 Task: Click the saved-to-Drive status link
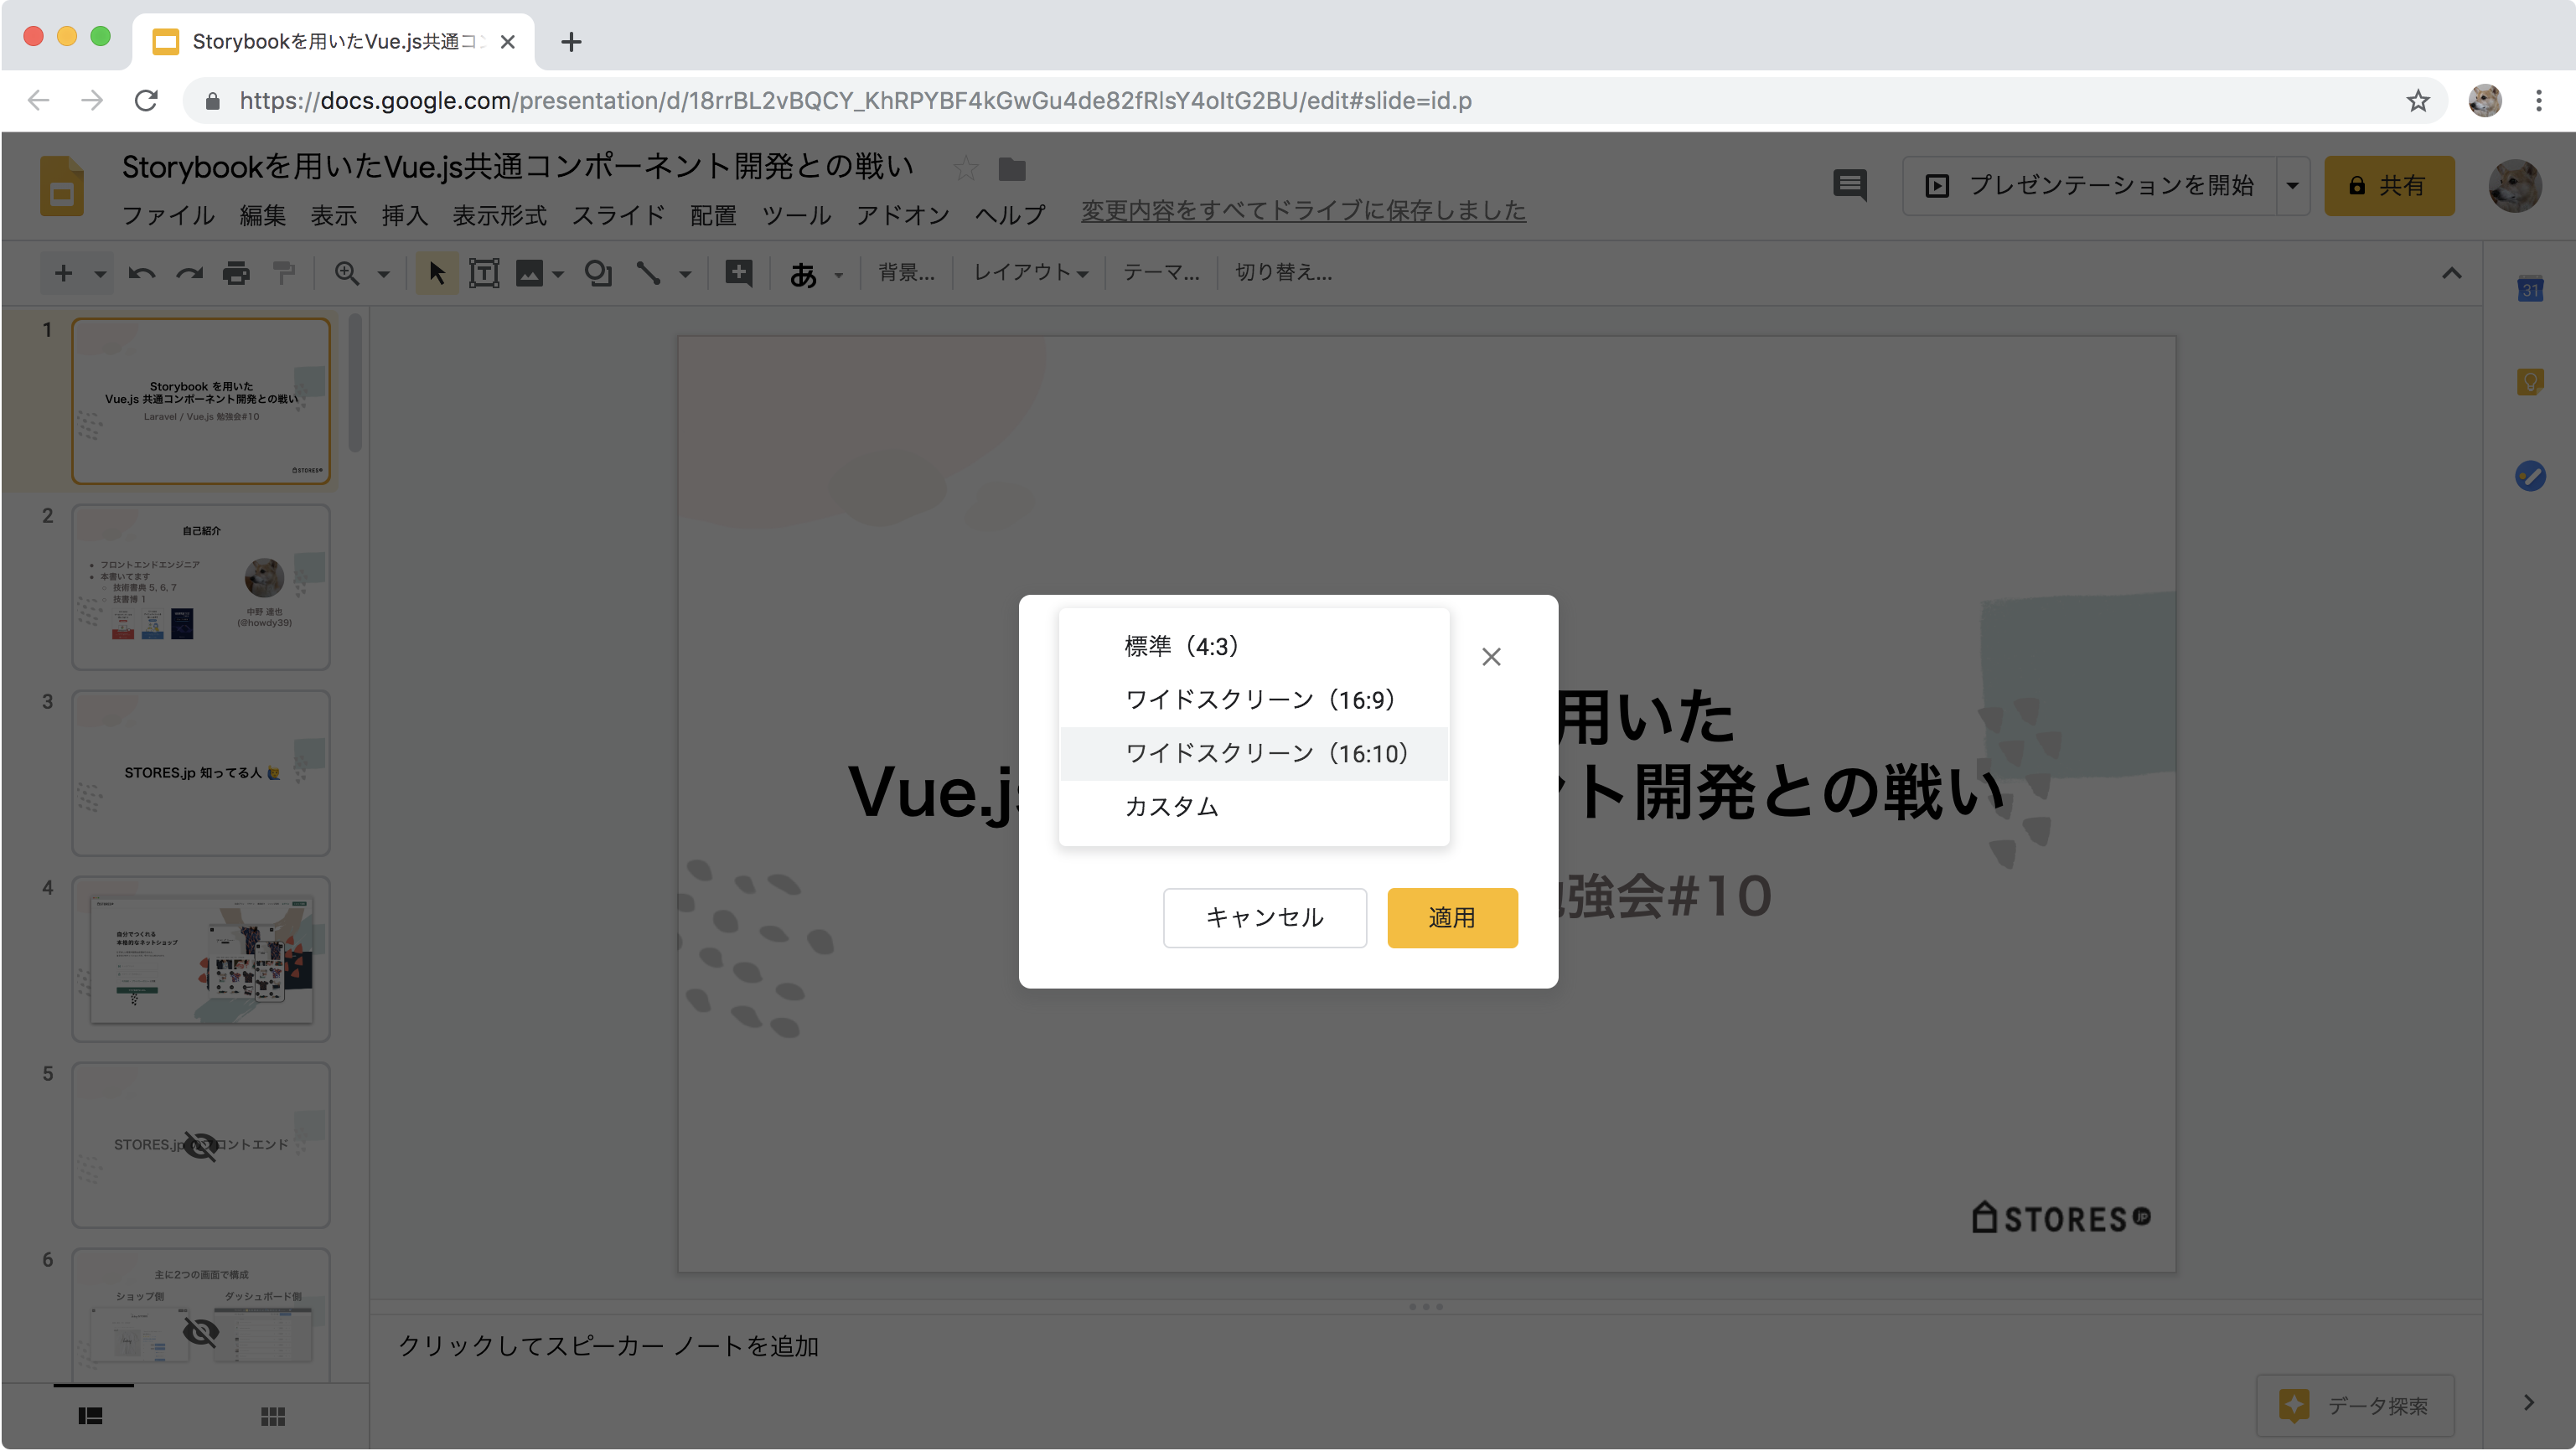pyautogui.click(x=1303, y=211)
